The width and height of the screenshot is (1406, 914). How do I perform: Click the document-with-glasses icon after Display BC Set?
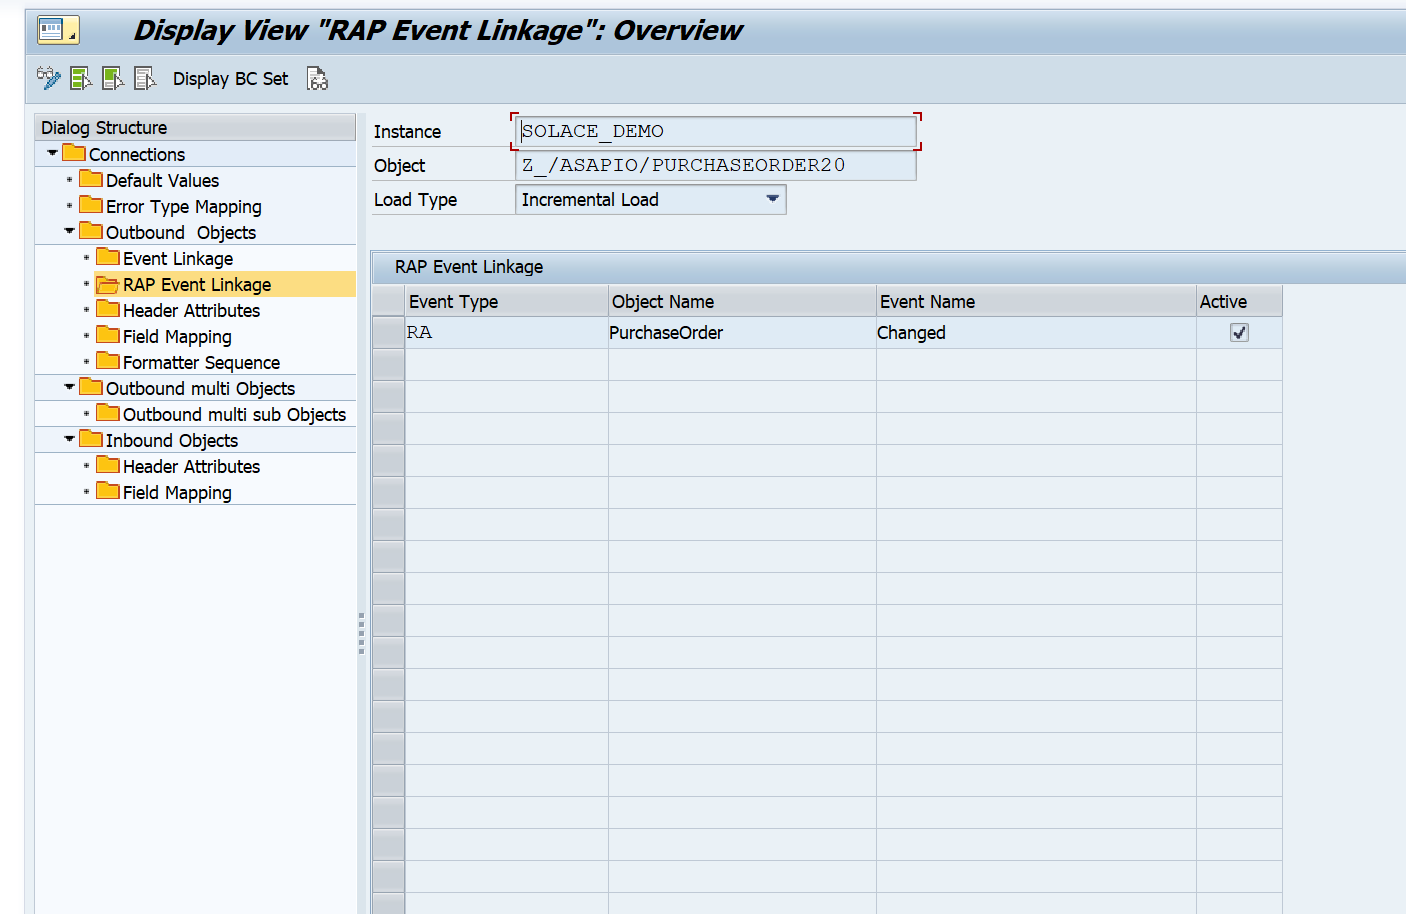click(x=317, y=79)
